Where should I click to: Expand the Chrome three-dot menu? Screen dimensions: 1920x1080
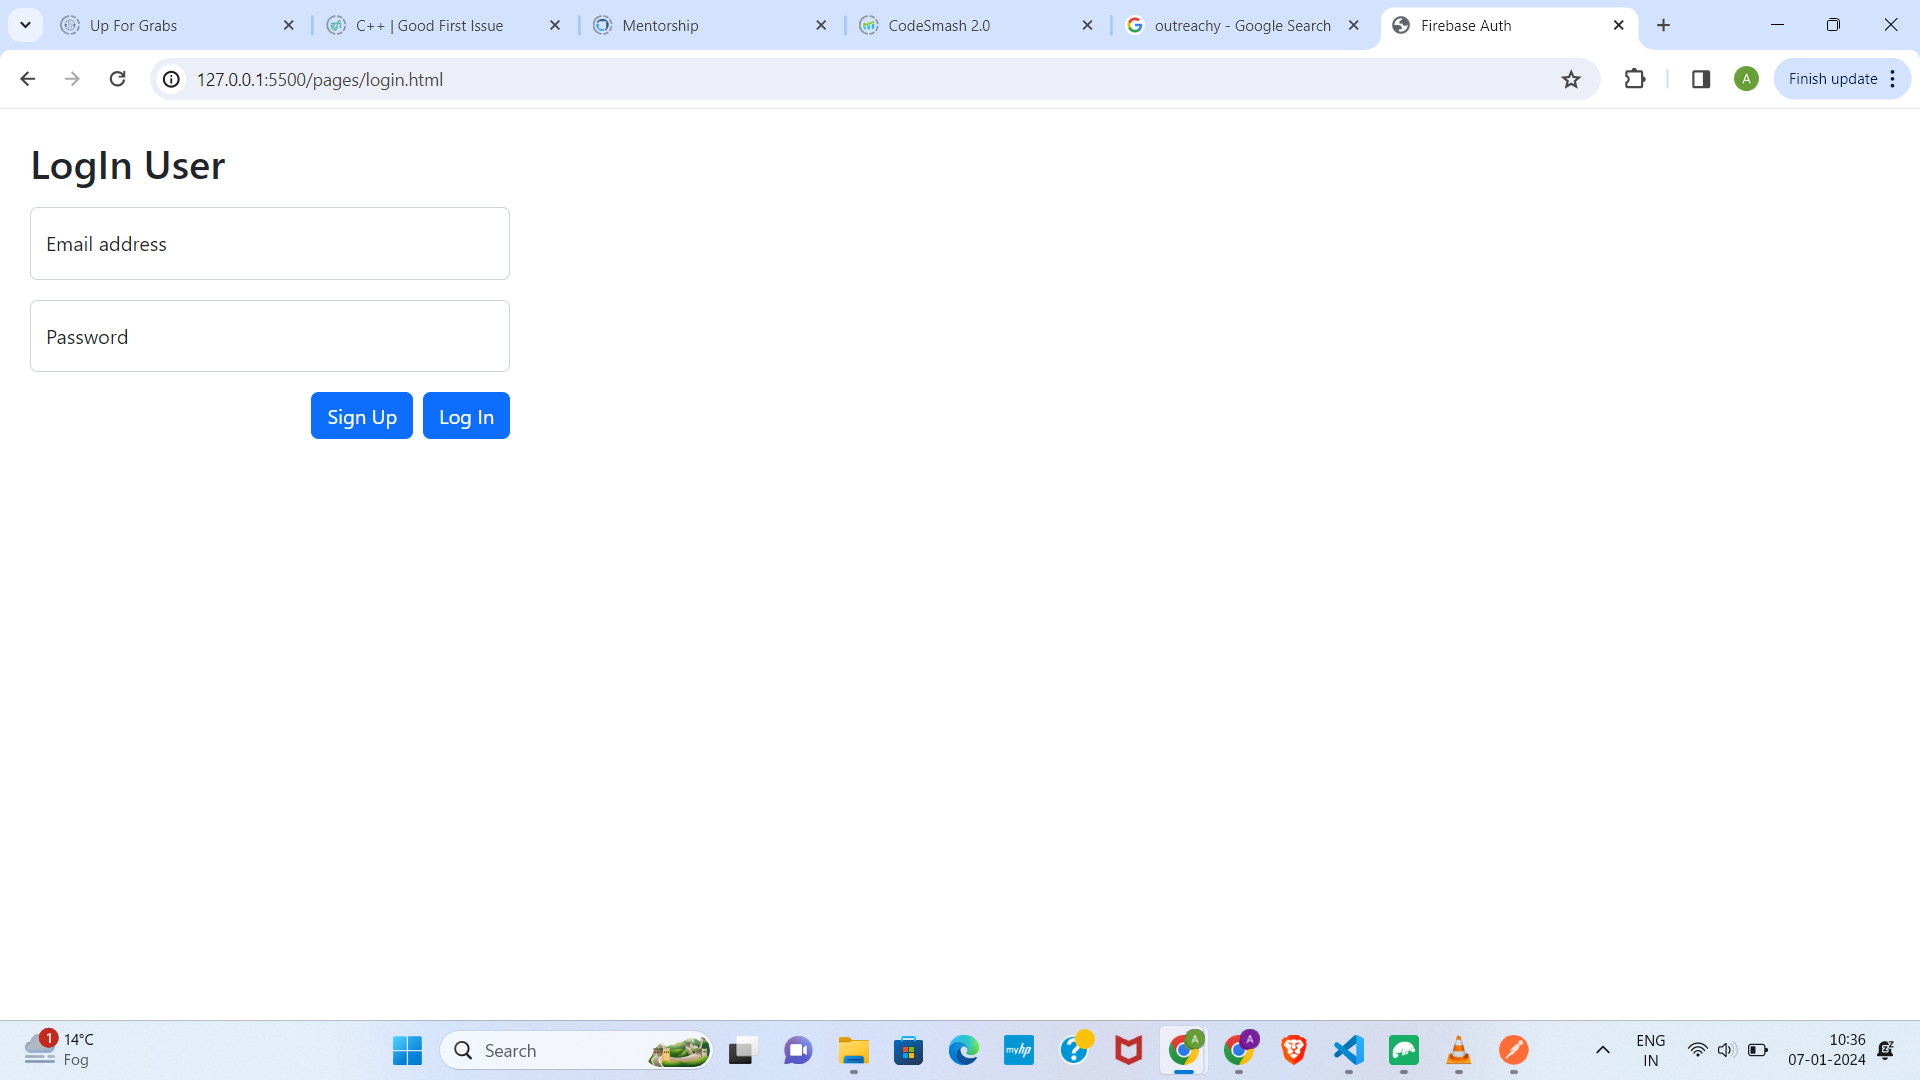[1893, 79]
